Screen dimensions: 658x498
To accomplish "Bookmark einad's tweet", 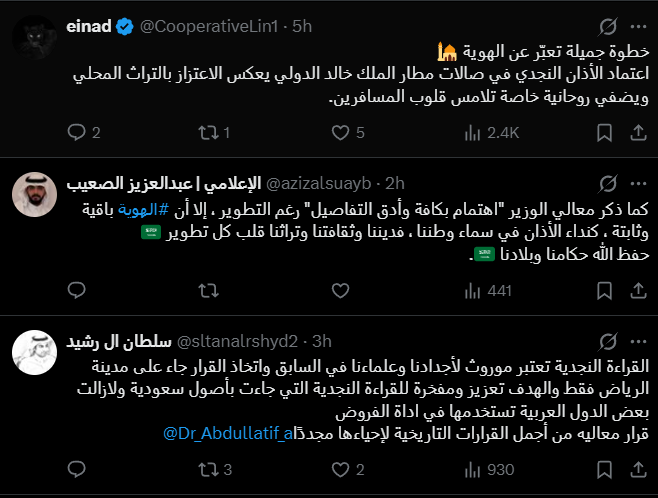I will tap(604, 132).
